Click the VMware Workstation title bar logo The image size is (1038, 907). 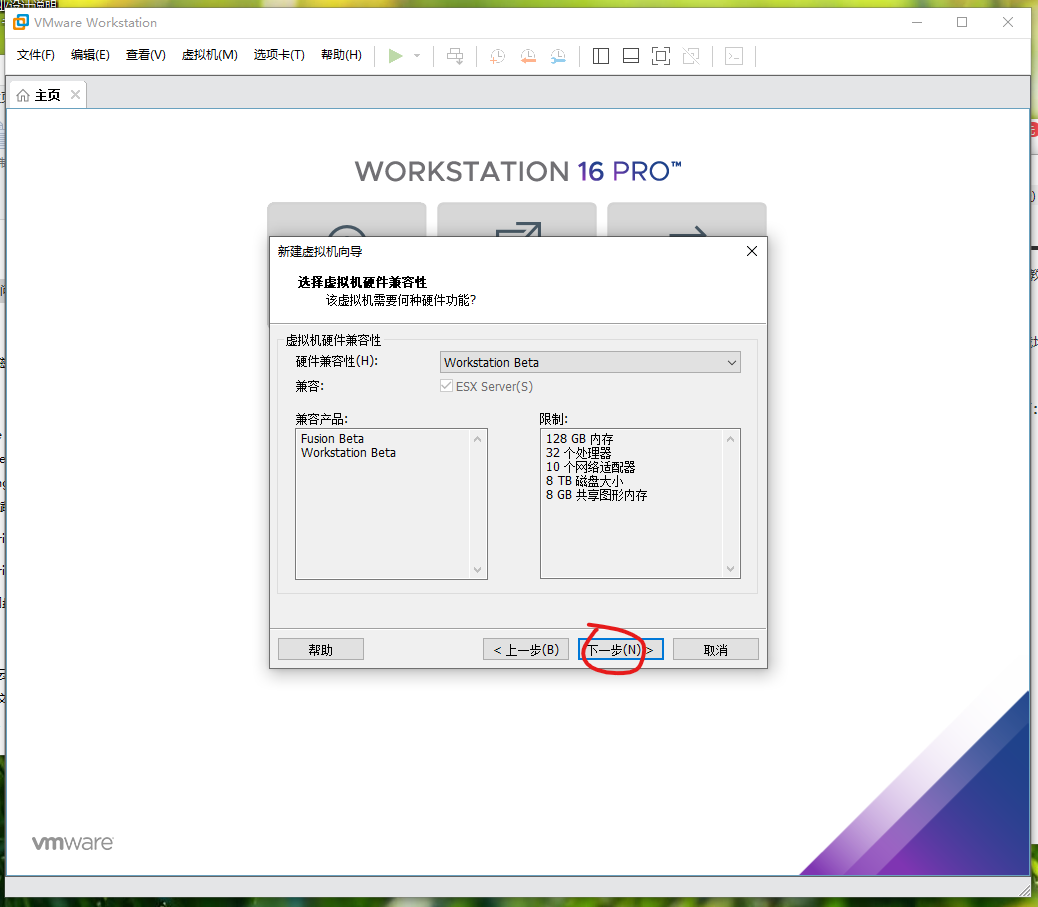(x=21, y=23)
